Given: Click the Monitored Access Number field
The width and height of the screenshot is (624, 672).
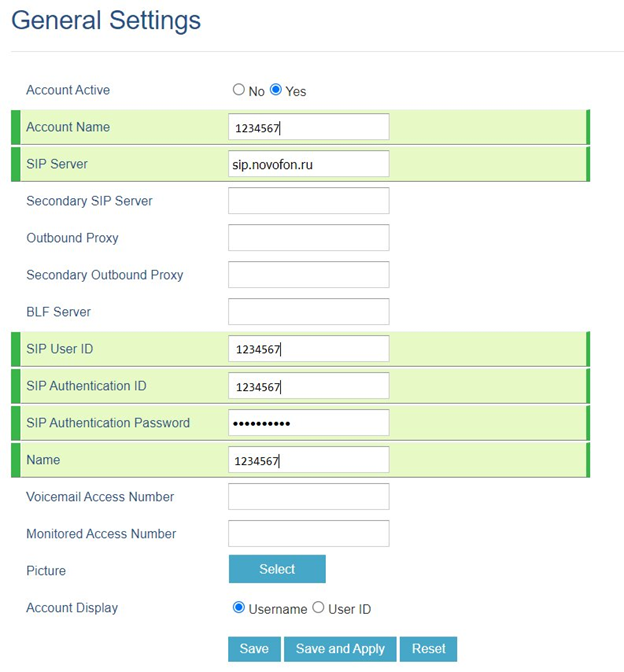Looking at the screenshot, I should tap(308, 534).
